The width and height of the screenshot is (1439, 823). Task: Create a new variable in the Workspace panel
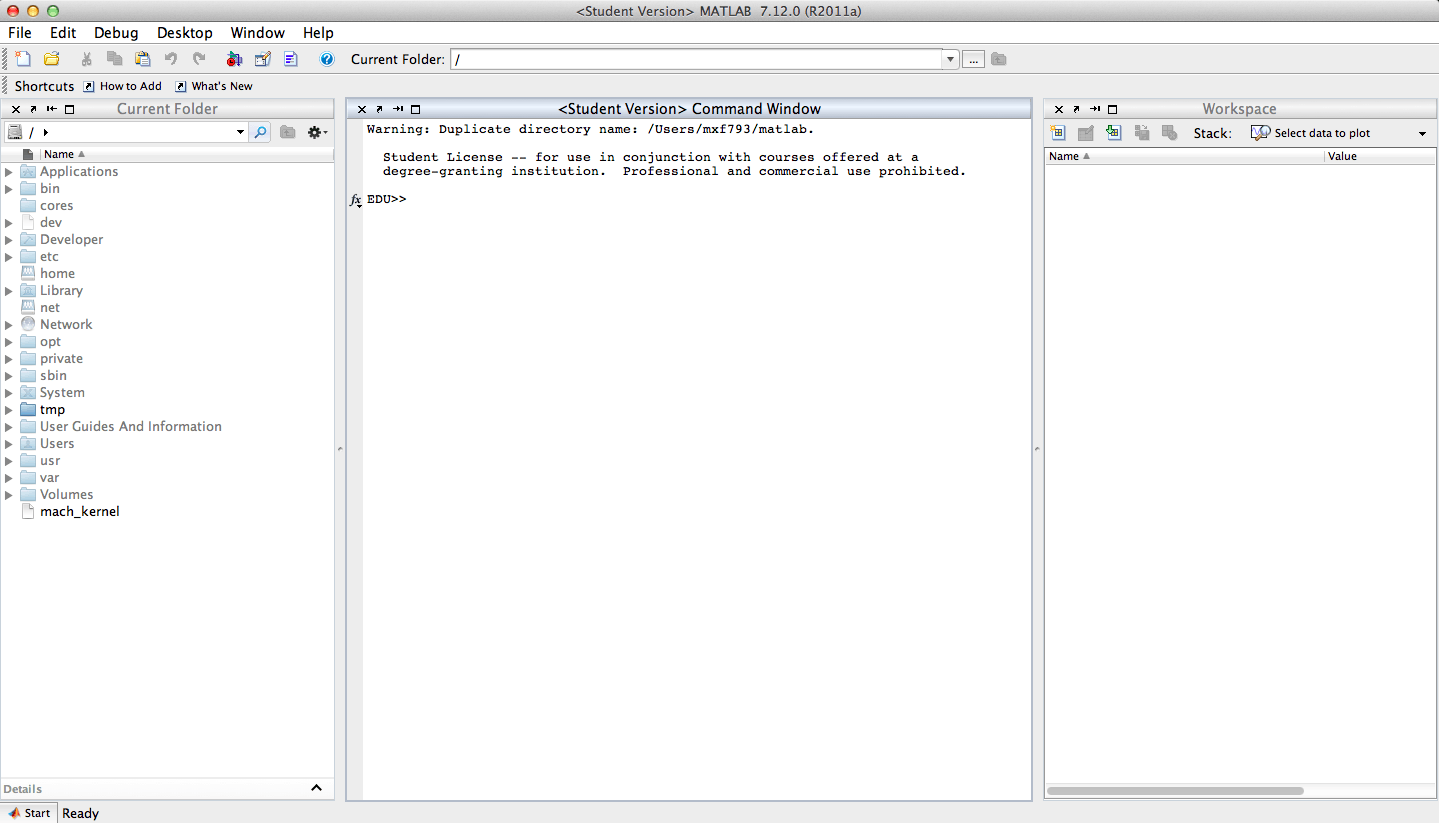[1057, 132]
